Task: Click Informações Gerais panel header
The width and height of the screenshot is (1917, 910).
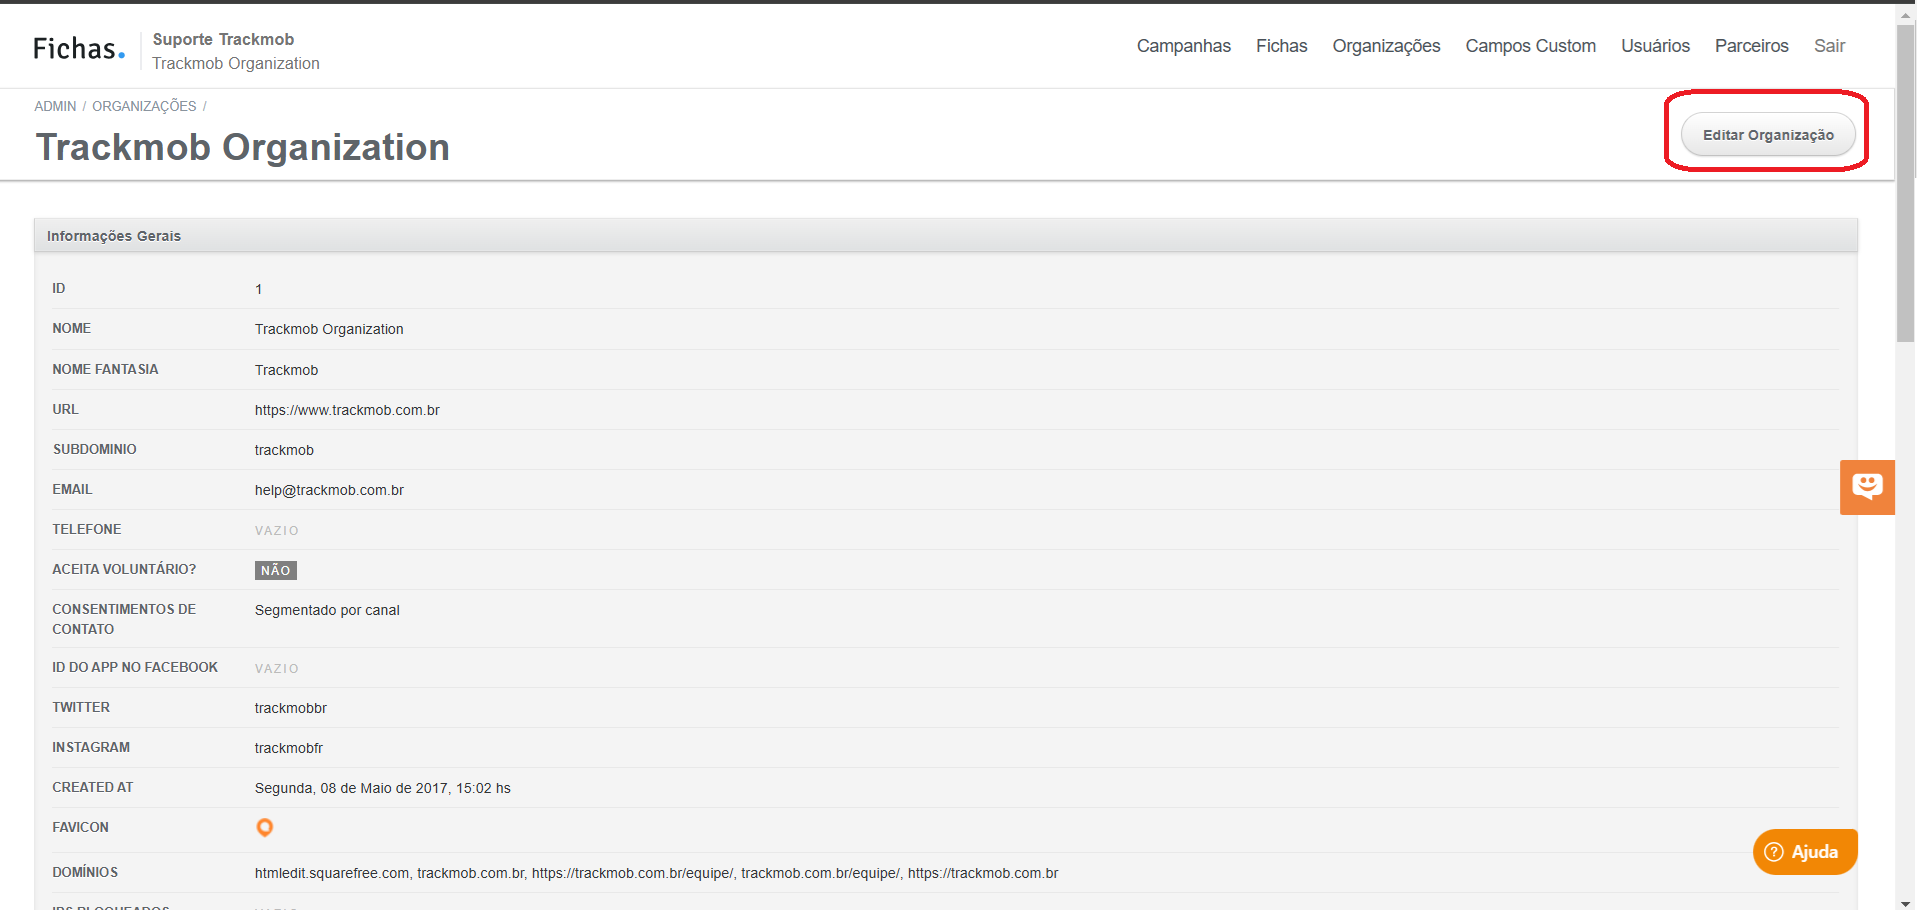Action: (x=946, y=235)
